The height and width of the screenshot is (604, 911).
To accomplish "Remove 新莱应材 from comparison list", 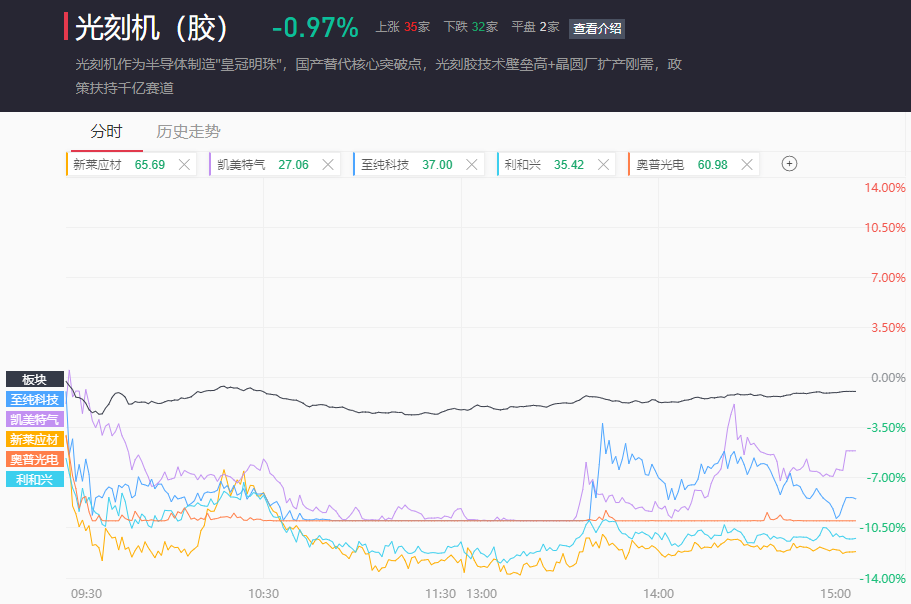I will point(184,165).
